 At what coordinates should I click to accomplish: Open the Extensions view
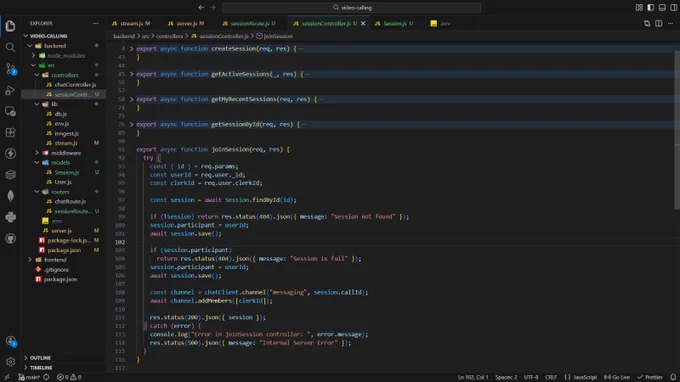pos(10,132)
